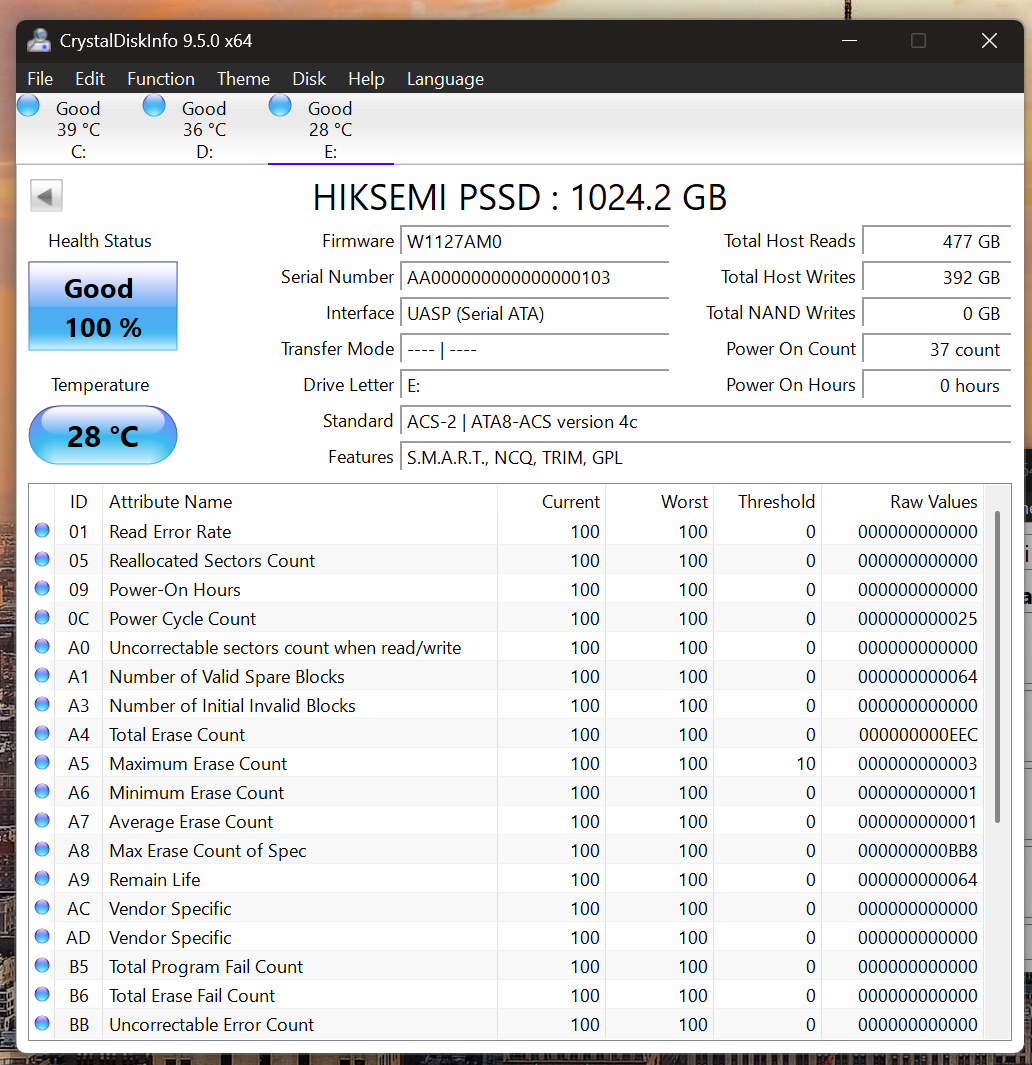Click the status icon for Valid Spare Blocks
This screenshot has height=1065, width=1032.
[x=42, y=675]
